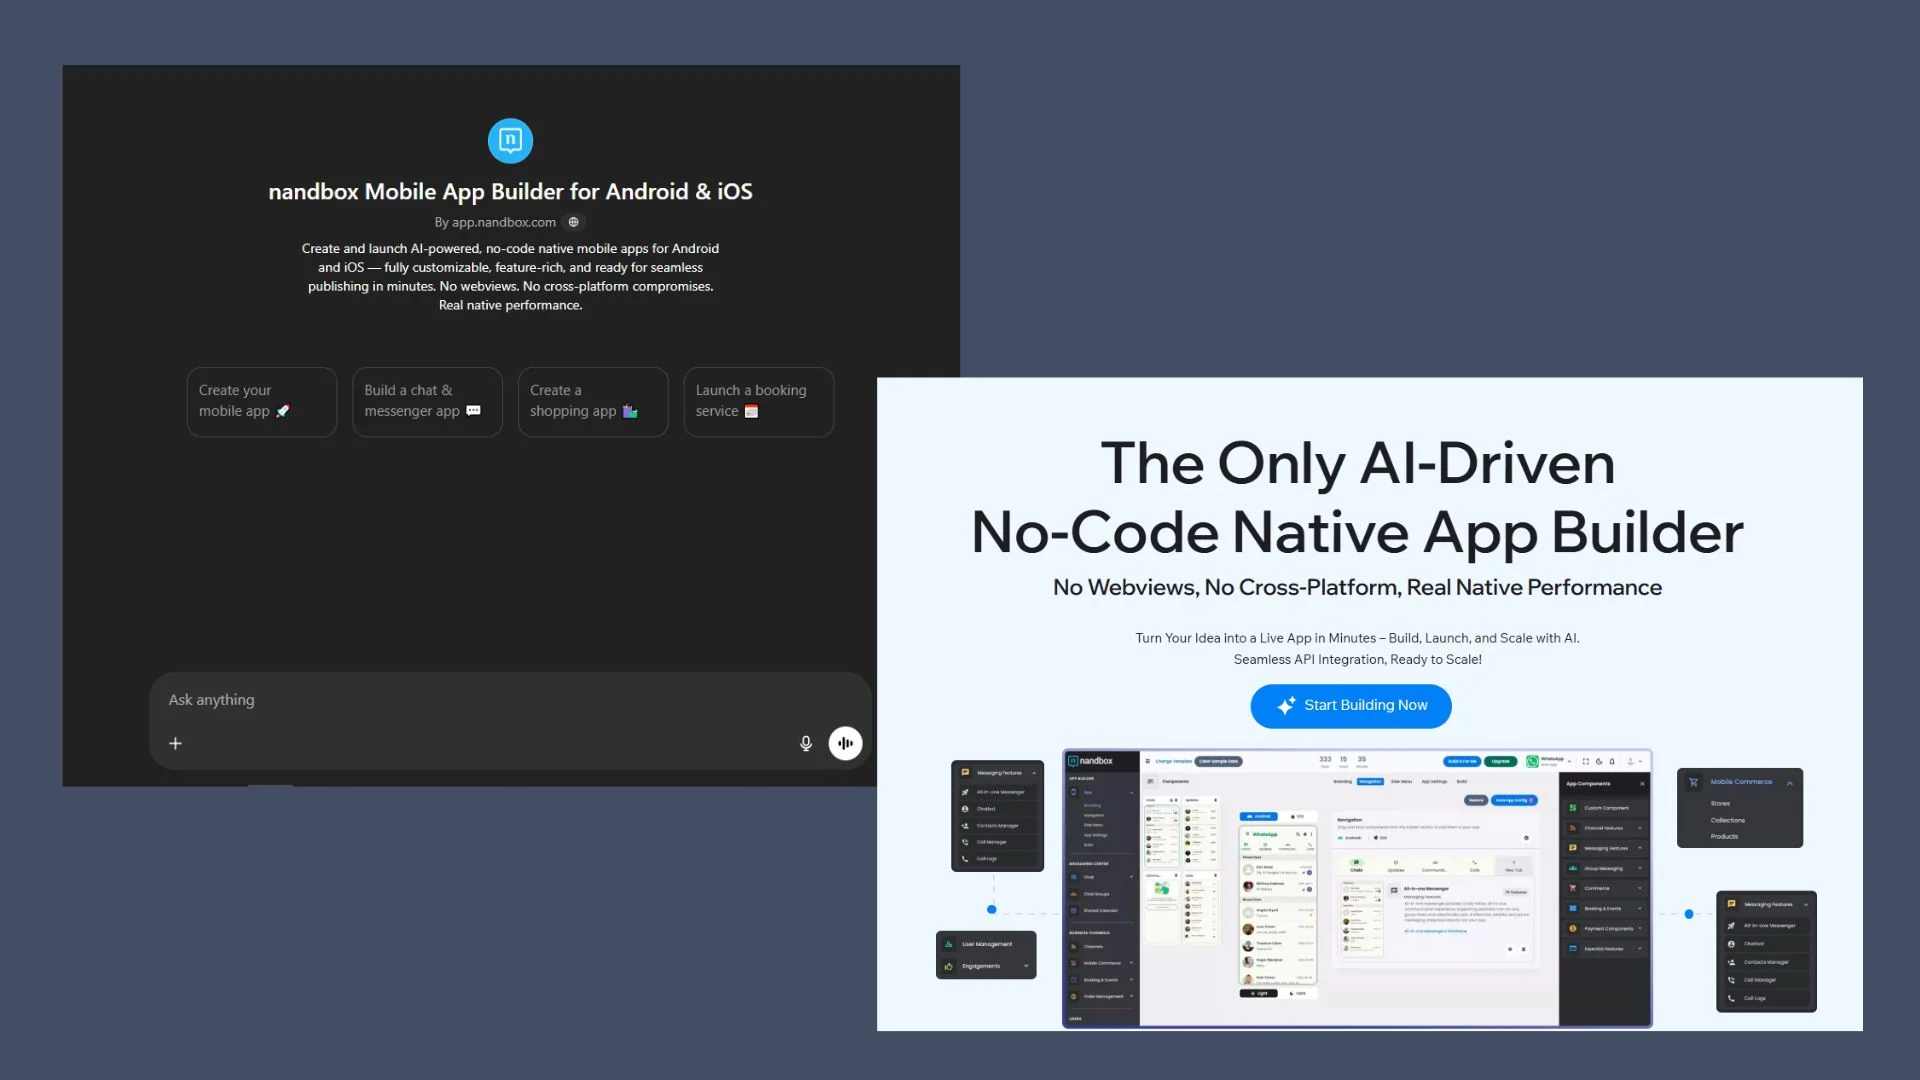Switch to the Branding tab

(1342, 781)
